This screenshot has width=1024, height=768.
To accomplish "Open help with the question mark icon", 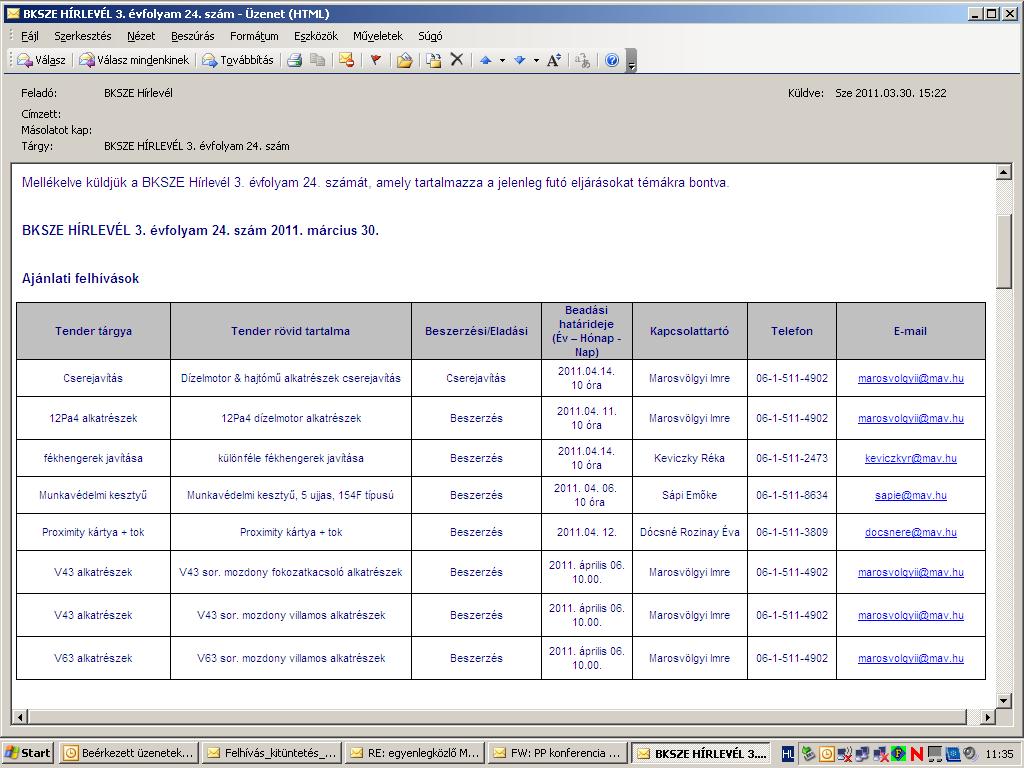I will (612, 60).
